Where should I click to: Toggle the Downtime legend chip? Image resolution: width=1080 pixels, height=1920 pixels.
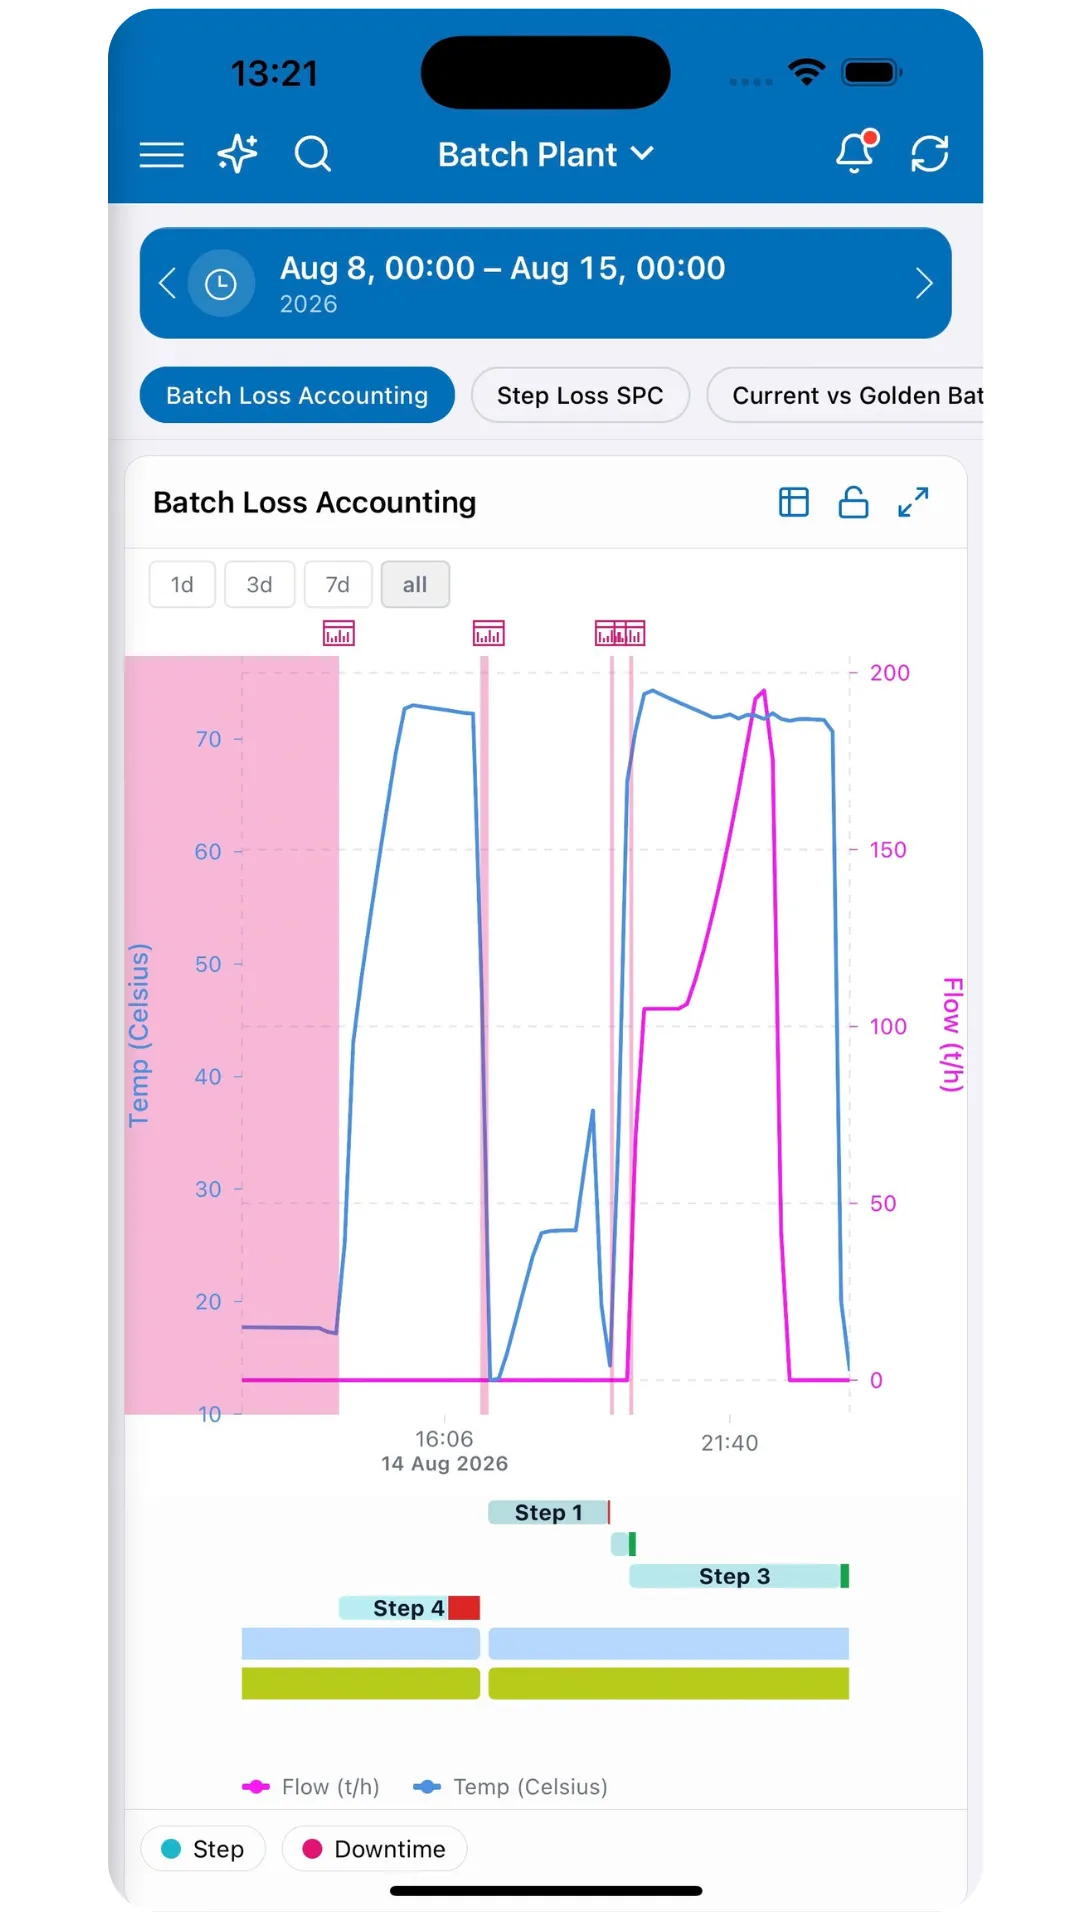[x=374, y=1849]
